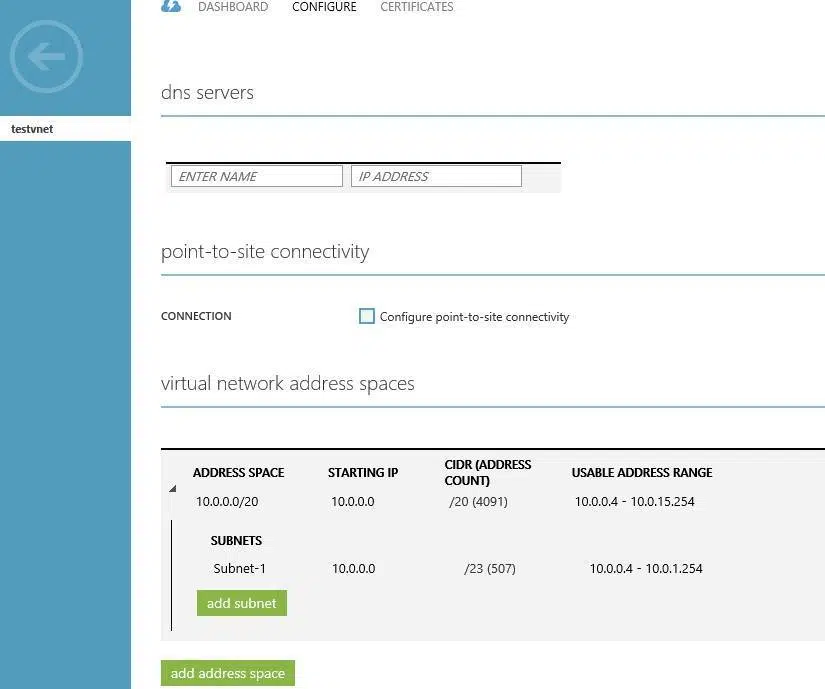Click Subnet-1 usable range 10.0.0.4 - 10.0.1.254
This screenshot has height=689, width=825.
(645, 568)
